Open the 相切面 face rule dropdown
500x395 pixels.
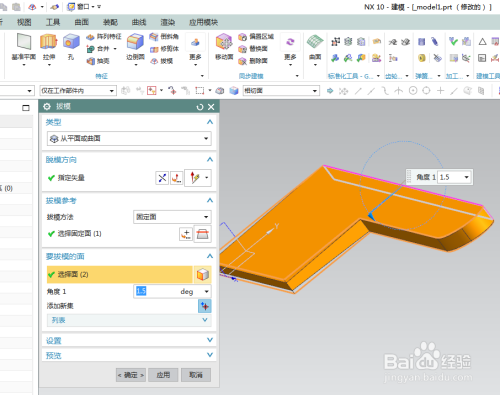pyautogui.click(x=281, y=91)
